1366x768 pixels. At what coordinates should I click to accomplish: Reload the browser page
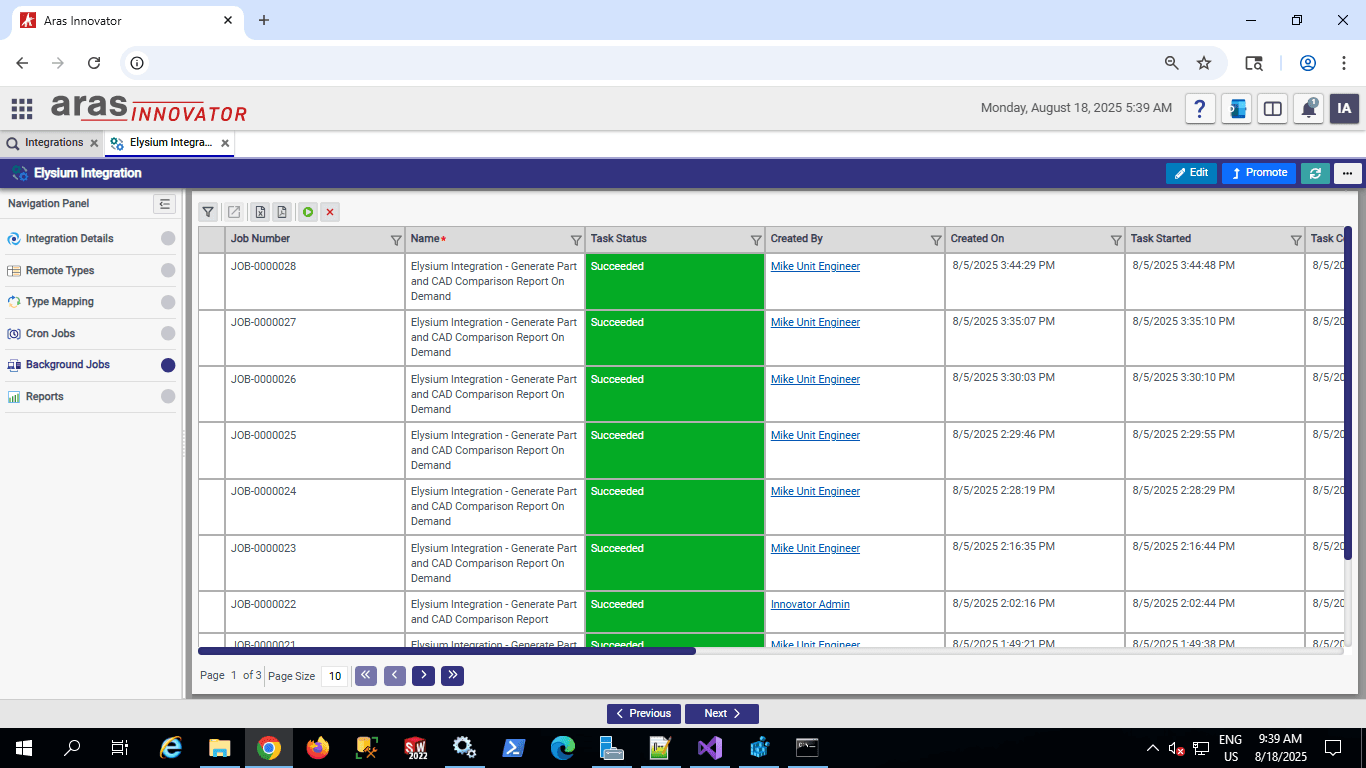[x=94, y=63]
